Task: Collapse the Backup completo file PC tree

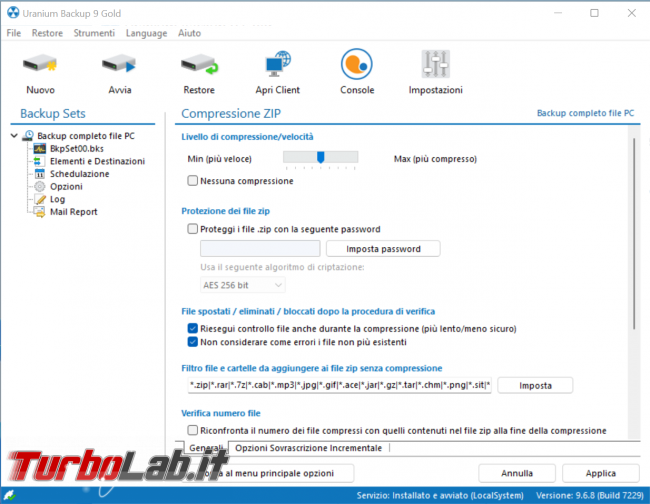Action: pos(14,136)
